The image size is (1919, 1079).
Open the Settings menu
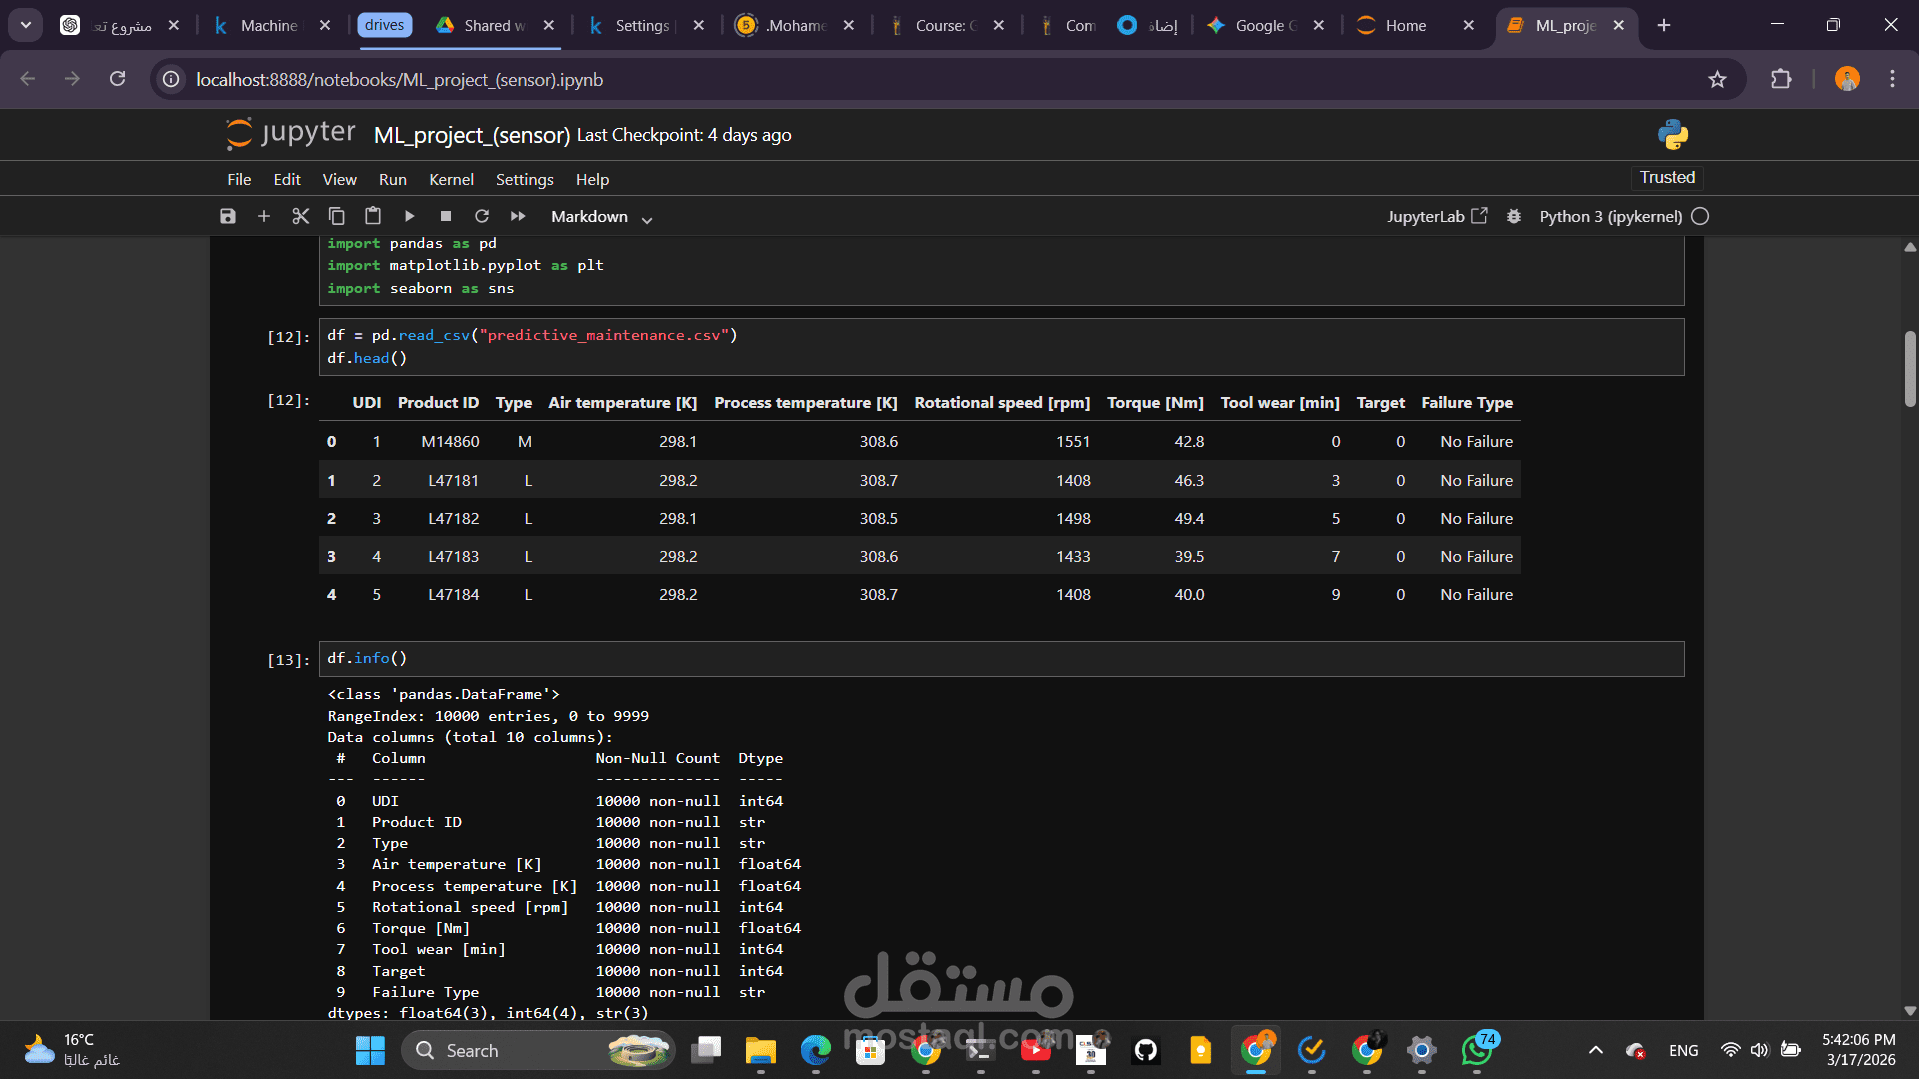coord(524,179)
